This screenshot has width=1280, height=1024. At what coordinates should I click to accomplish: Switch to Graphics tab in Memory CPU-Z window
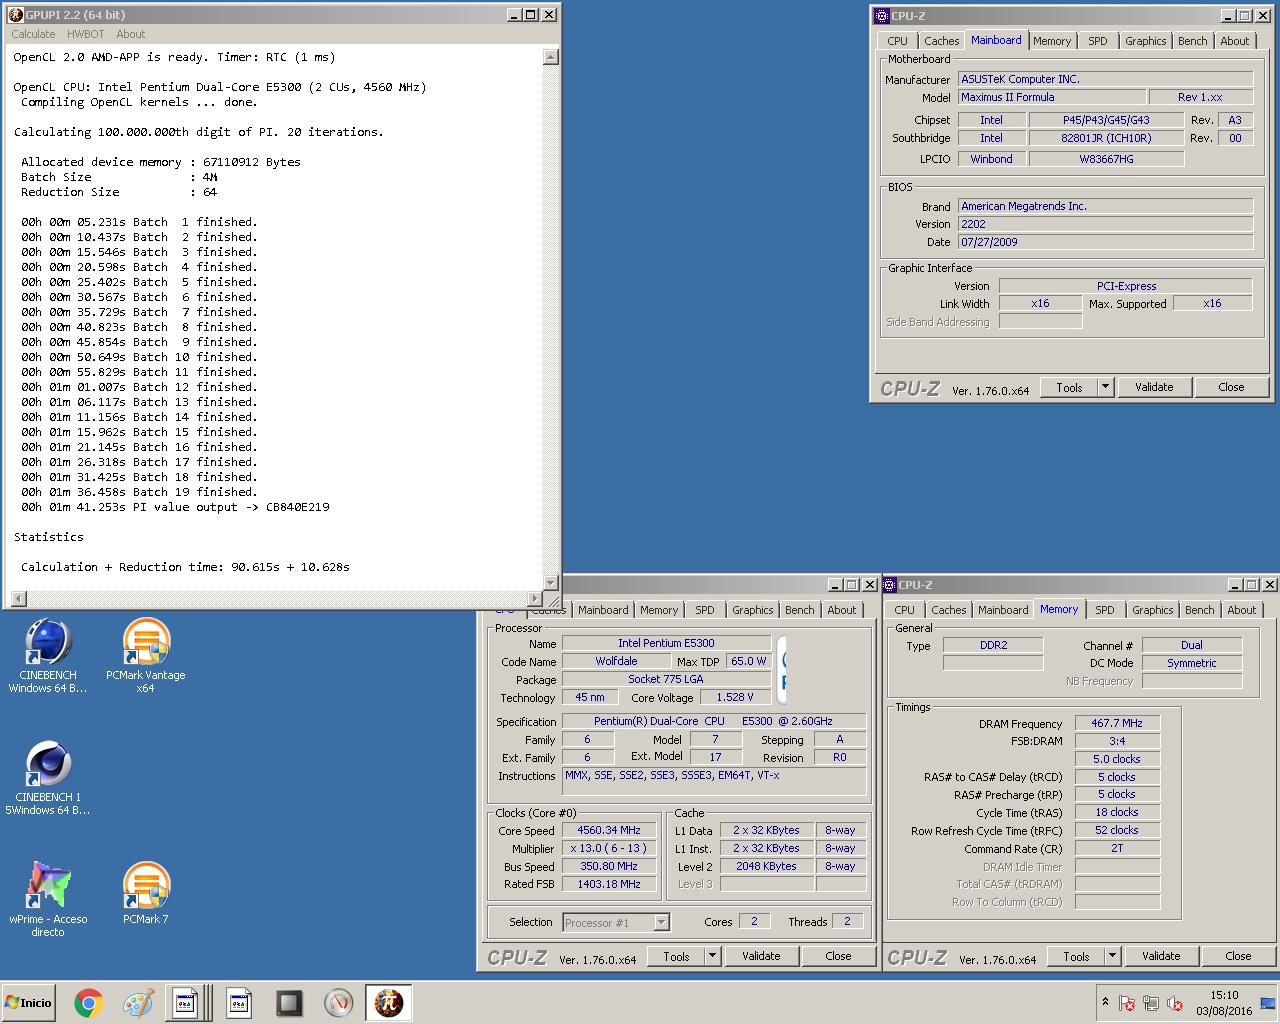coord(1152,610)
